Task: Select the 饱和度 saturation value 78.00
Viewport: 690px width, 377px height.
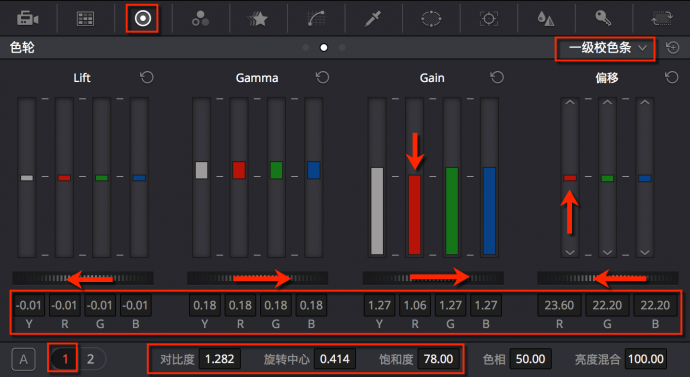Action: click(x=438, y=359)
